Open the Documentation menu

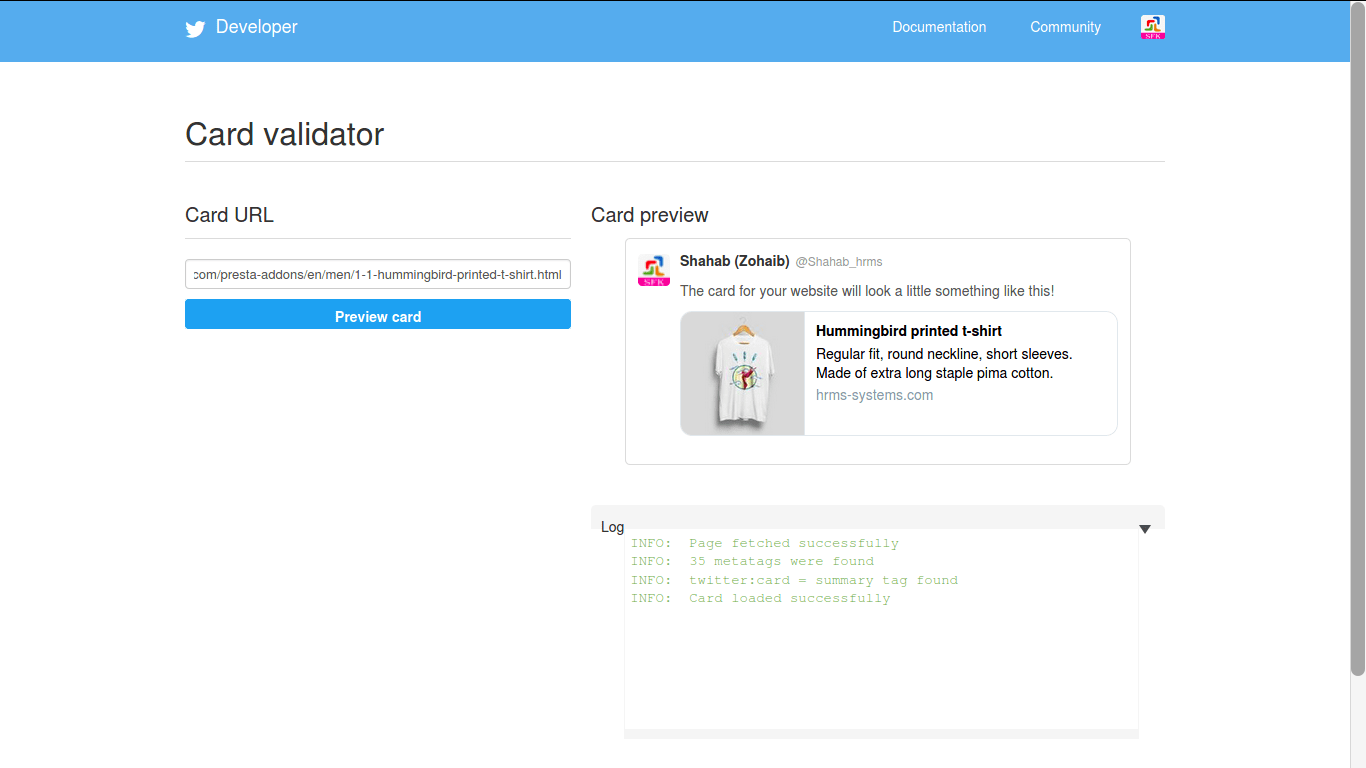(x=939, y=28)
